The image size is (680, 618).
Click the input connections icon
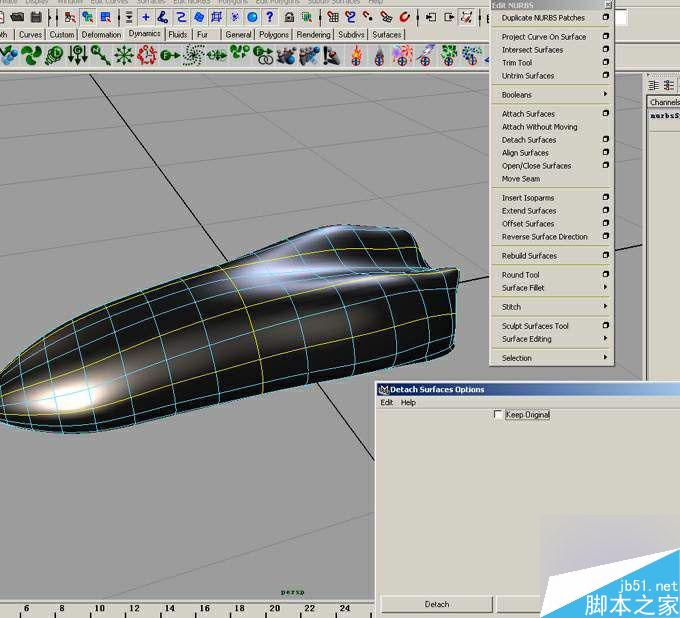431,17
